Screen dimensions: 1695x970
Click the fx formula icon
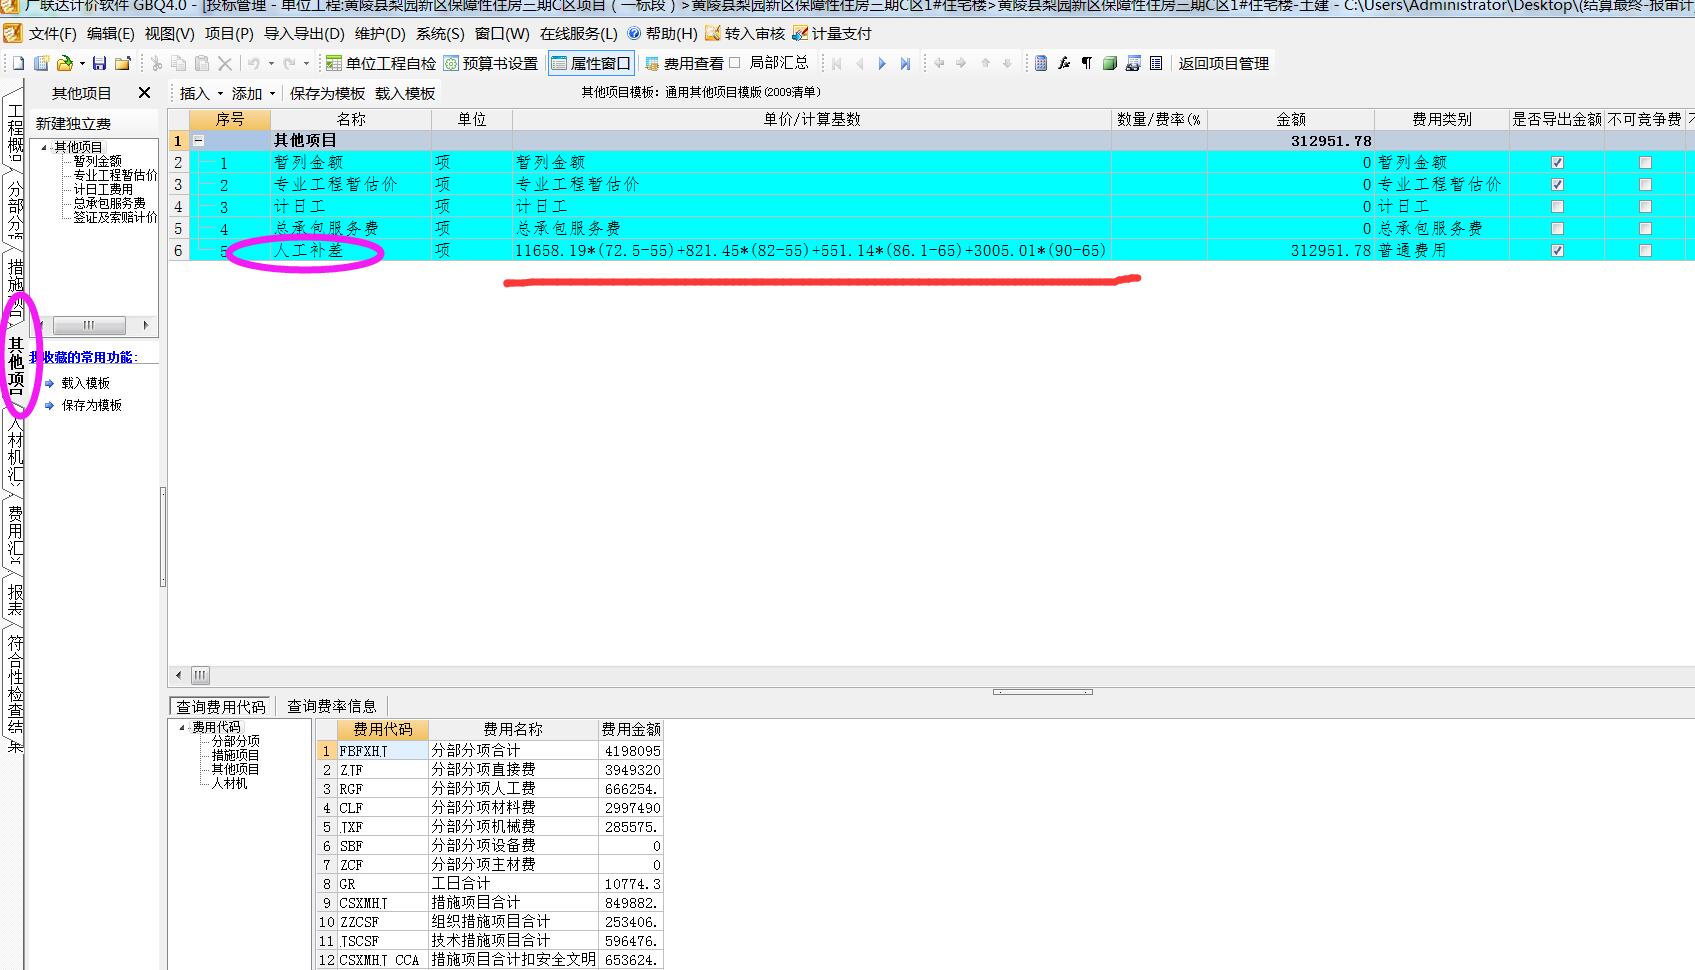coord(1064,63)
